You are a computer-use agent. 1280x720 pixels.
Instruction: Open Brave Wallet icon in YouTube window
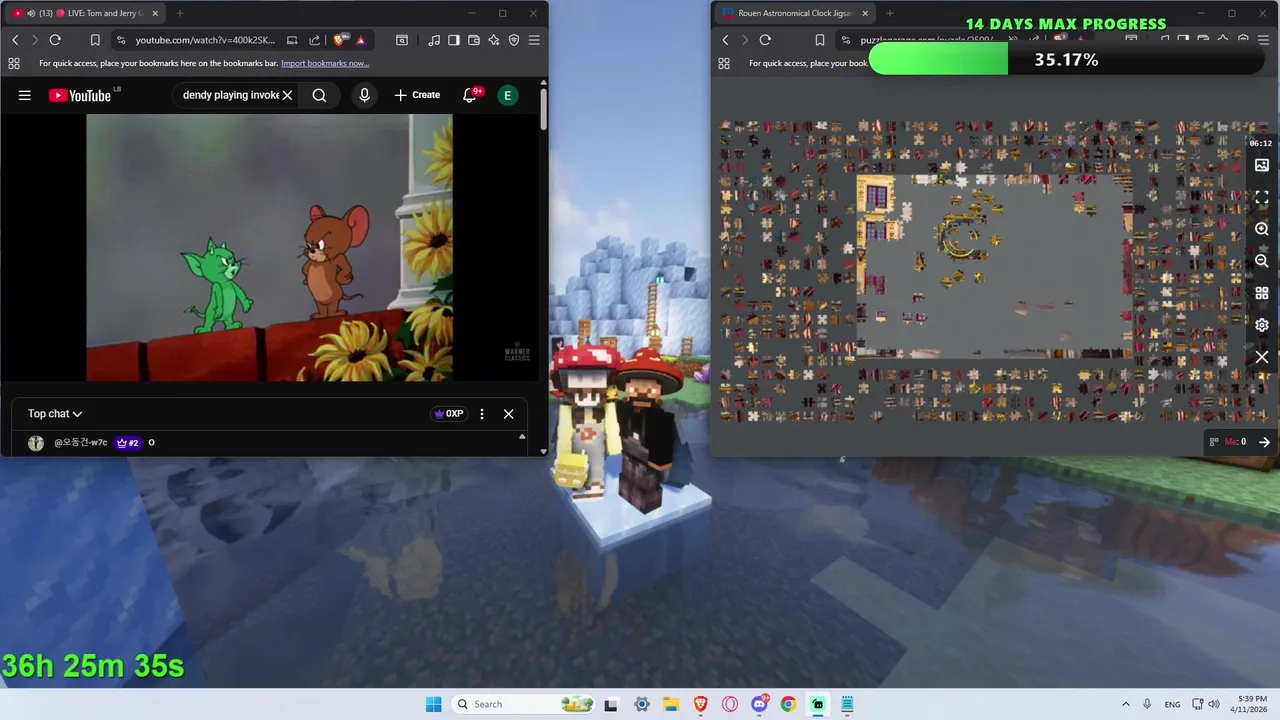(x=474, y=40)
